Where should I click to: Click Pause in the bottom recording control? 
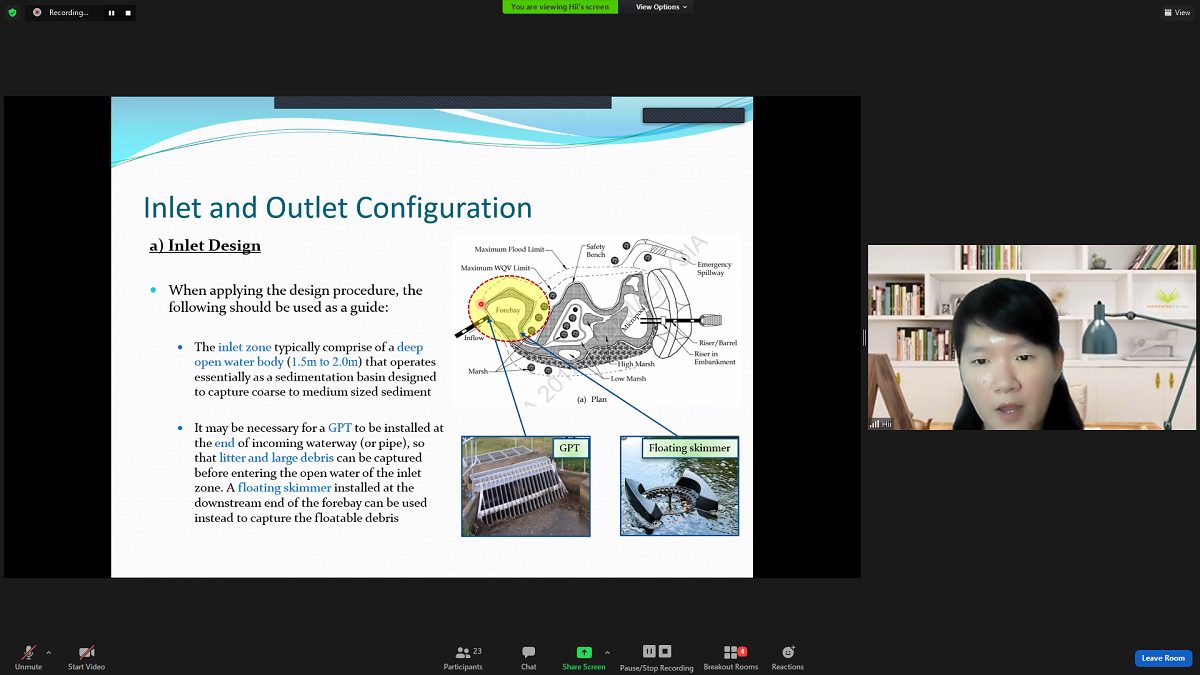[x=649, y=652]
